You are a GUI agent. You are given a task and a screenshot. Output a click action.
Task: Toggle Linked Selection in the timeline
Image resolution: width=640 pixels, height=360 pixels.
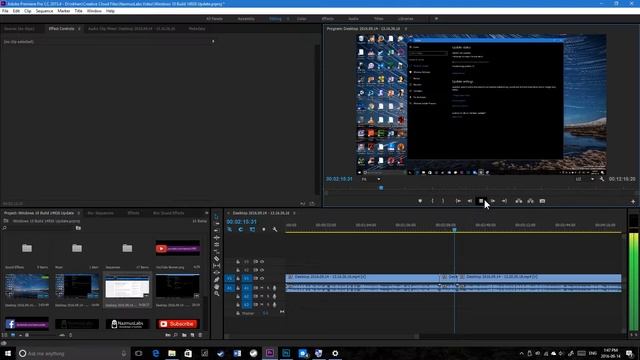(x=252, y=230)
